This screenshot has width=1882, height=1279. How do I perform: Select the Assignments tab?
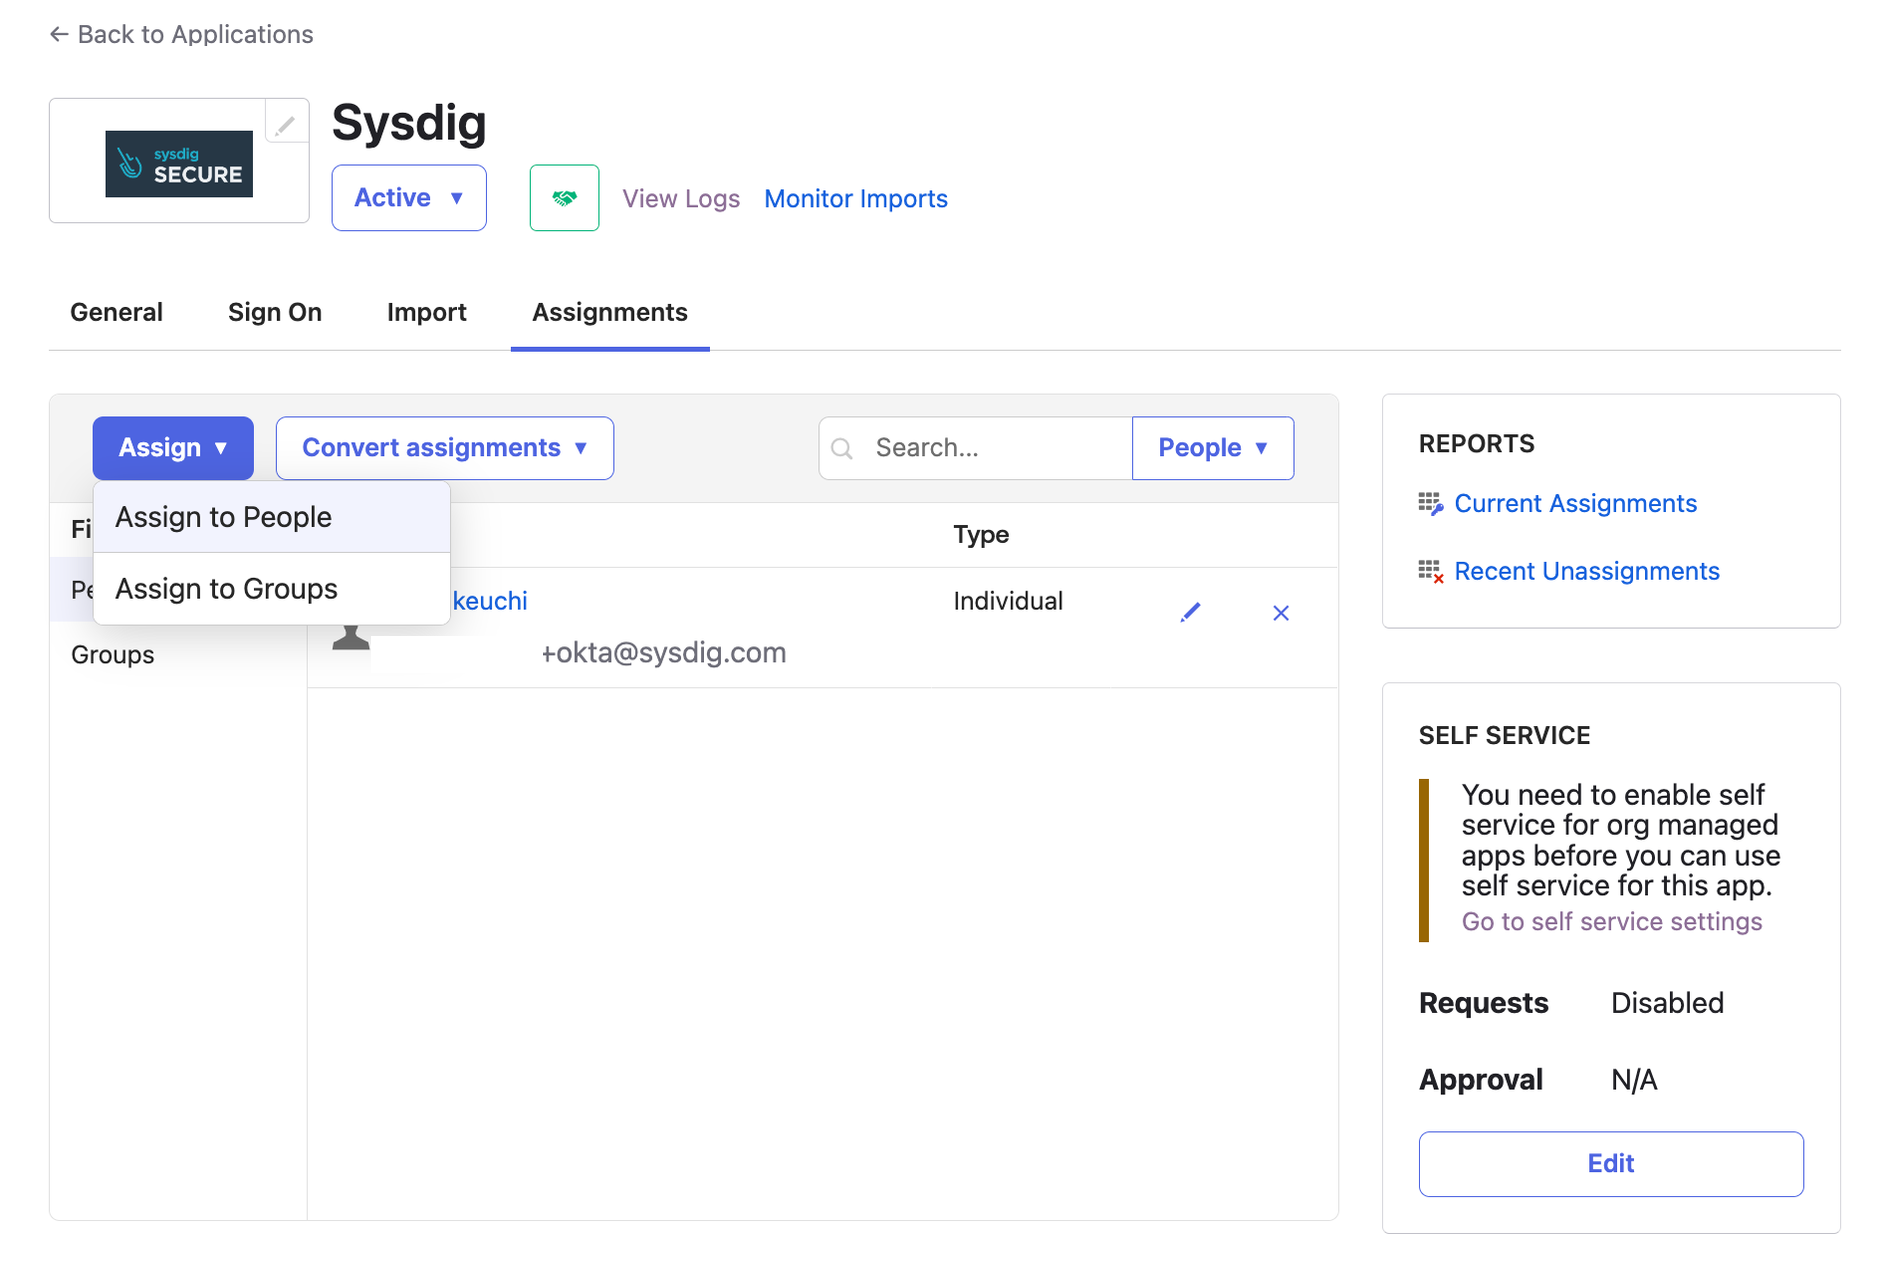610,312
